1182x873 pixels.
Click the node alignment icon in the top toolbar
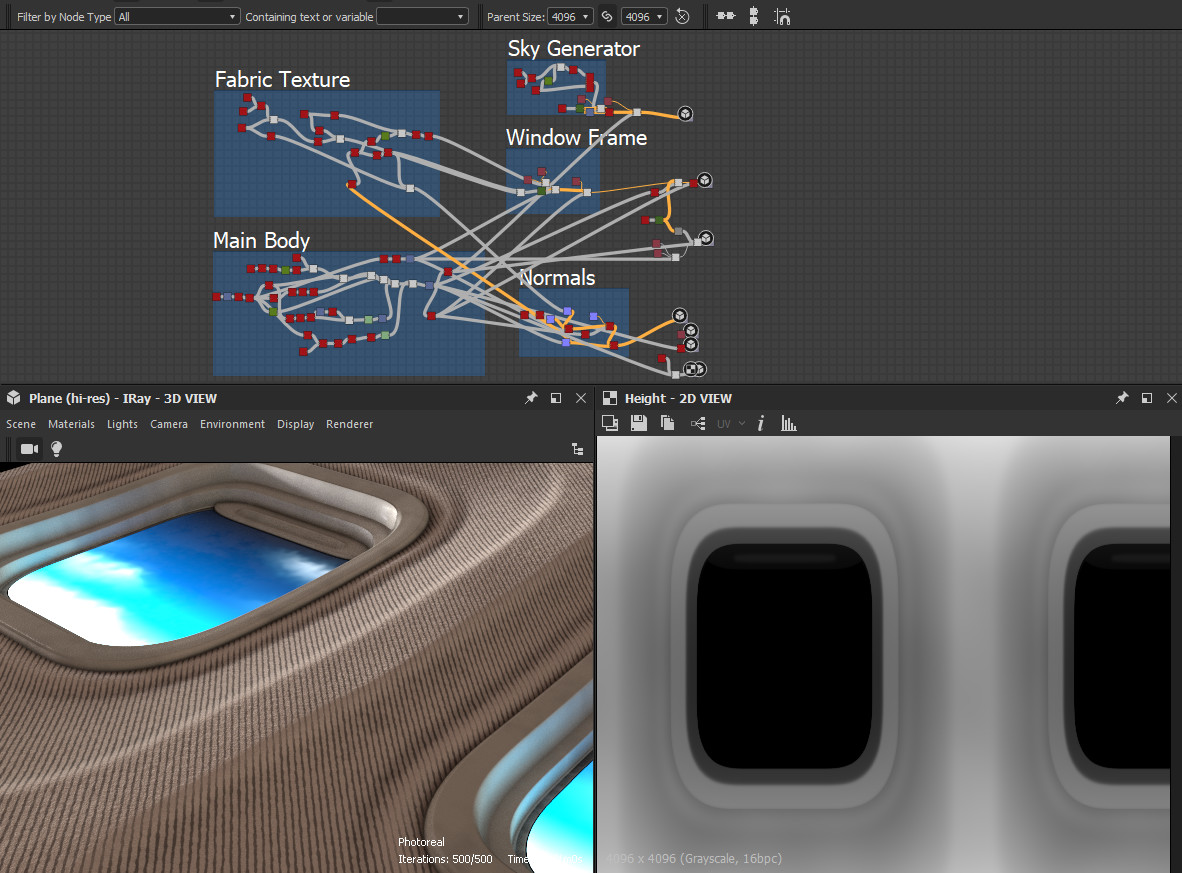pyautogui.click(x=753, y=16)
